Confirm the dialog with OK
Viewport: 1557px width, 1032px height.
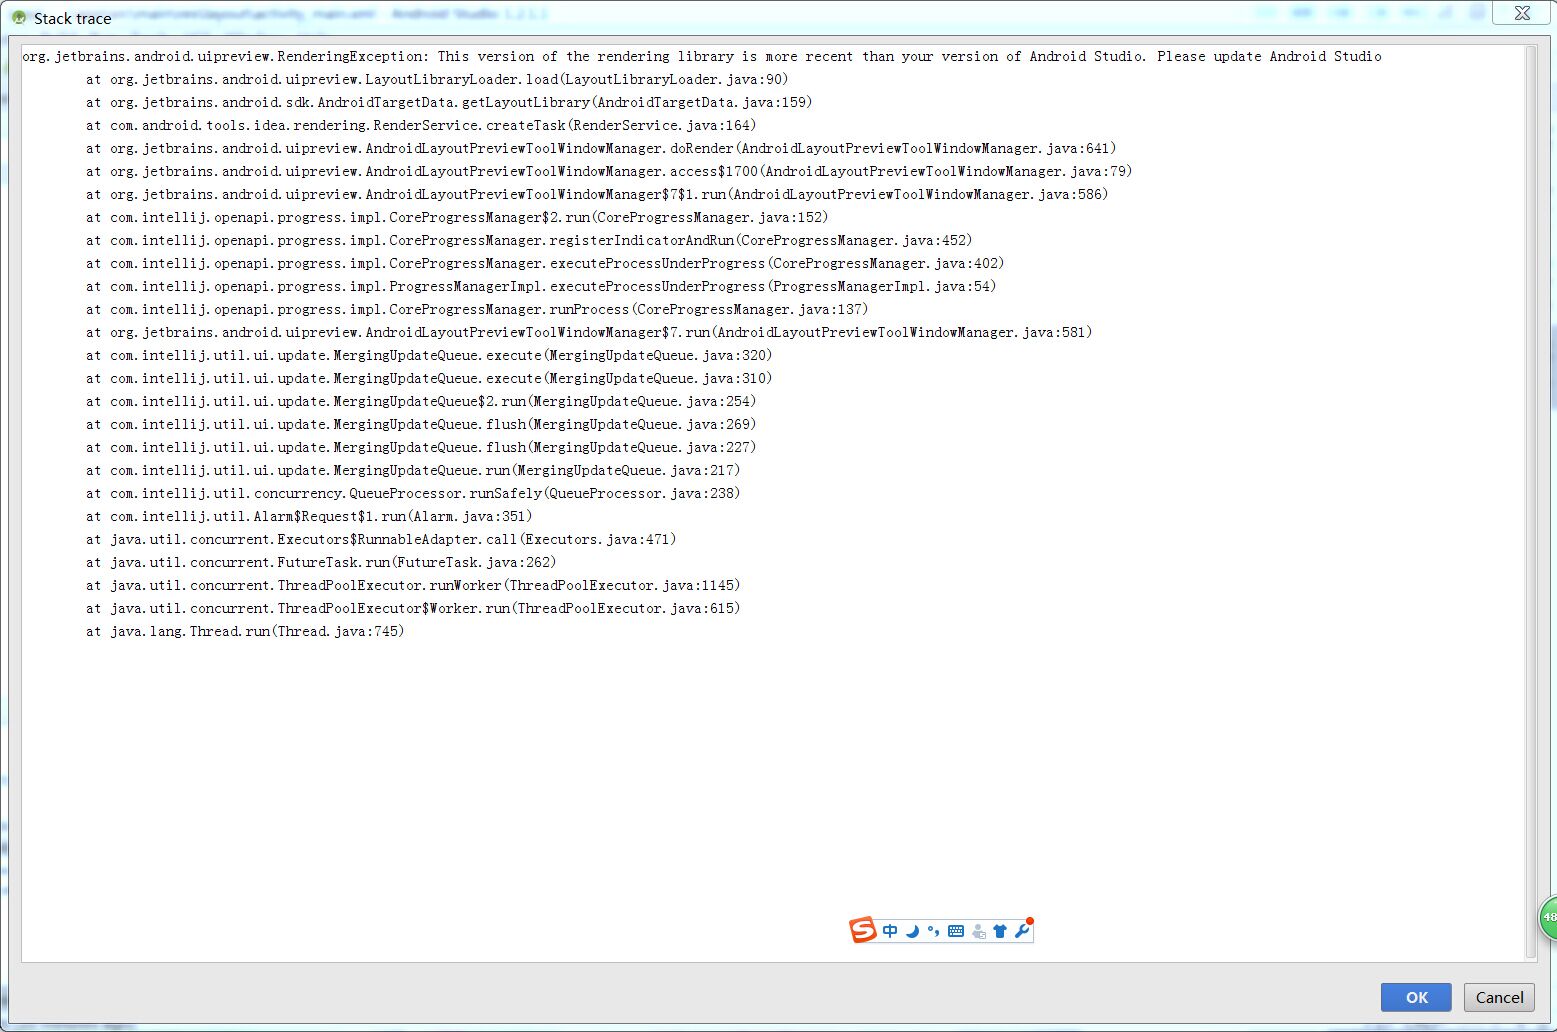click(x=1417, y=997)
